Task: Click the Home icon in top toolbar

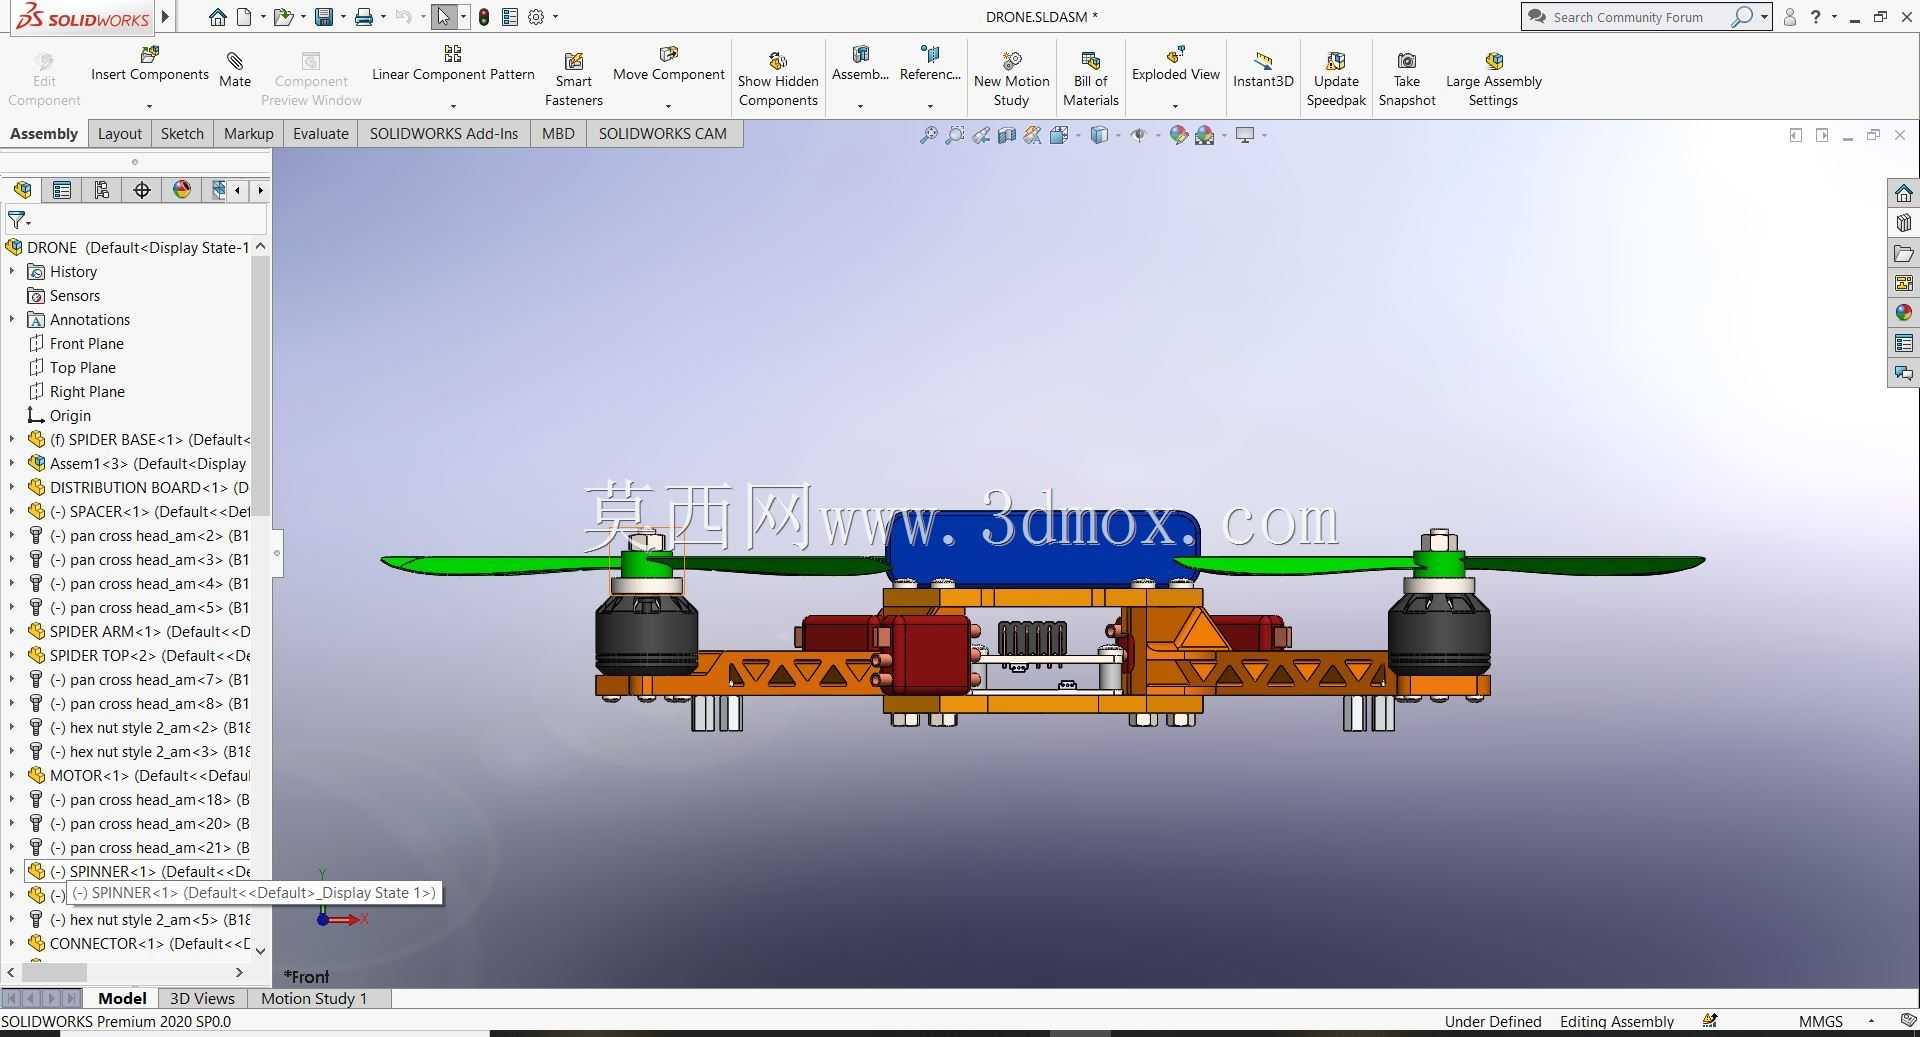Action: click(217, 17)
